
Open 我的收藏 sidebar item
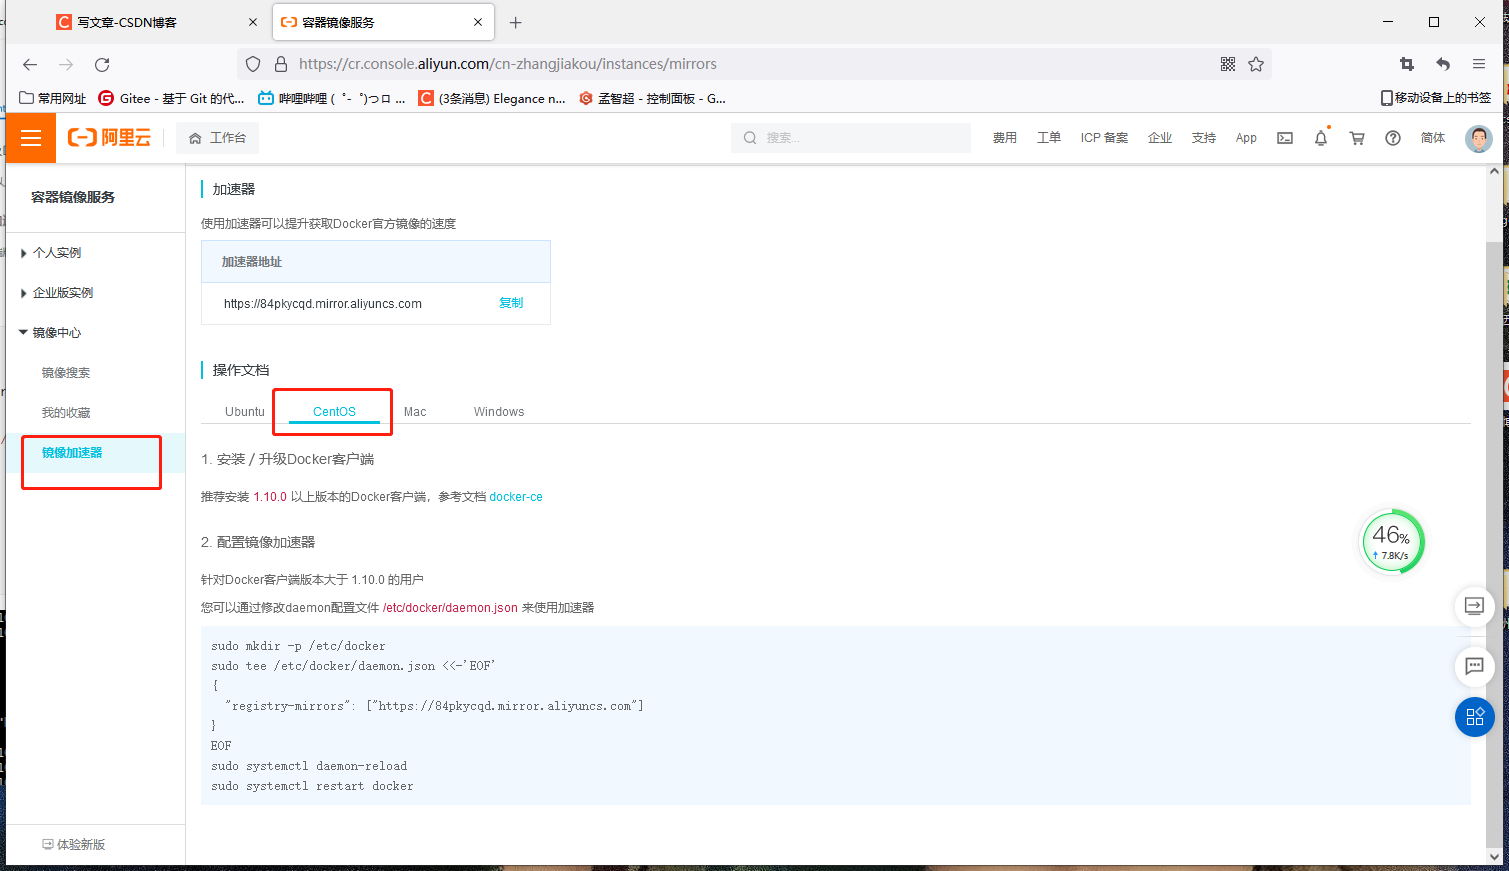[66, 413]
